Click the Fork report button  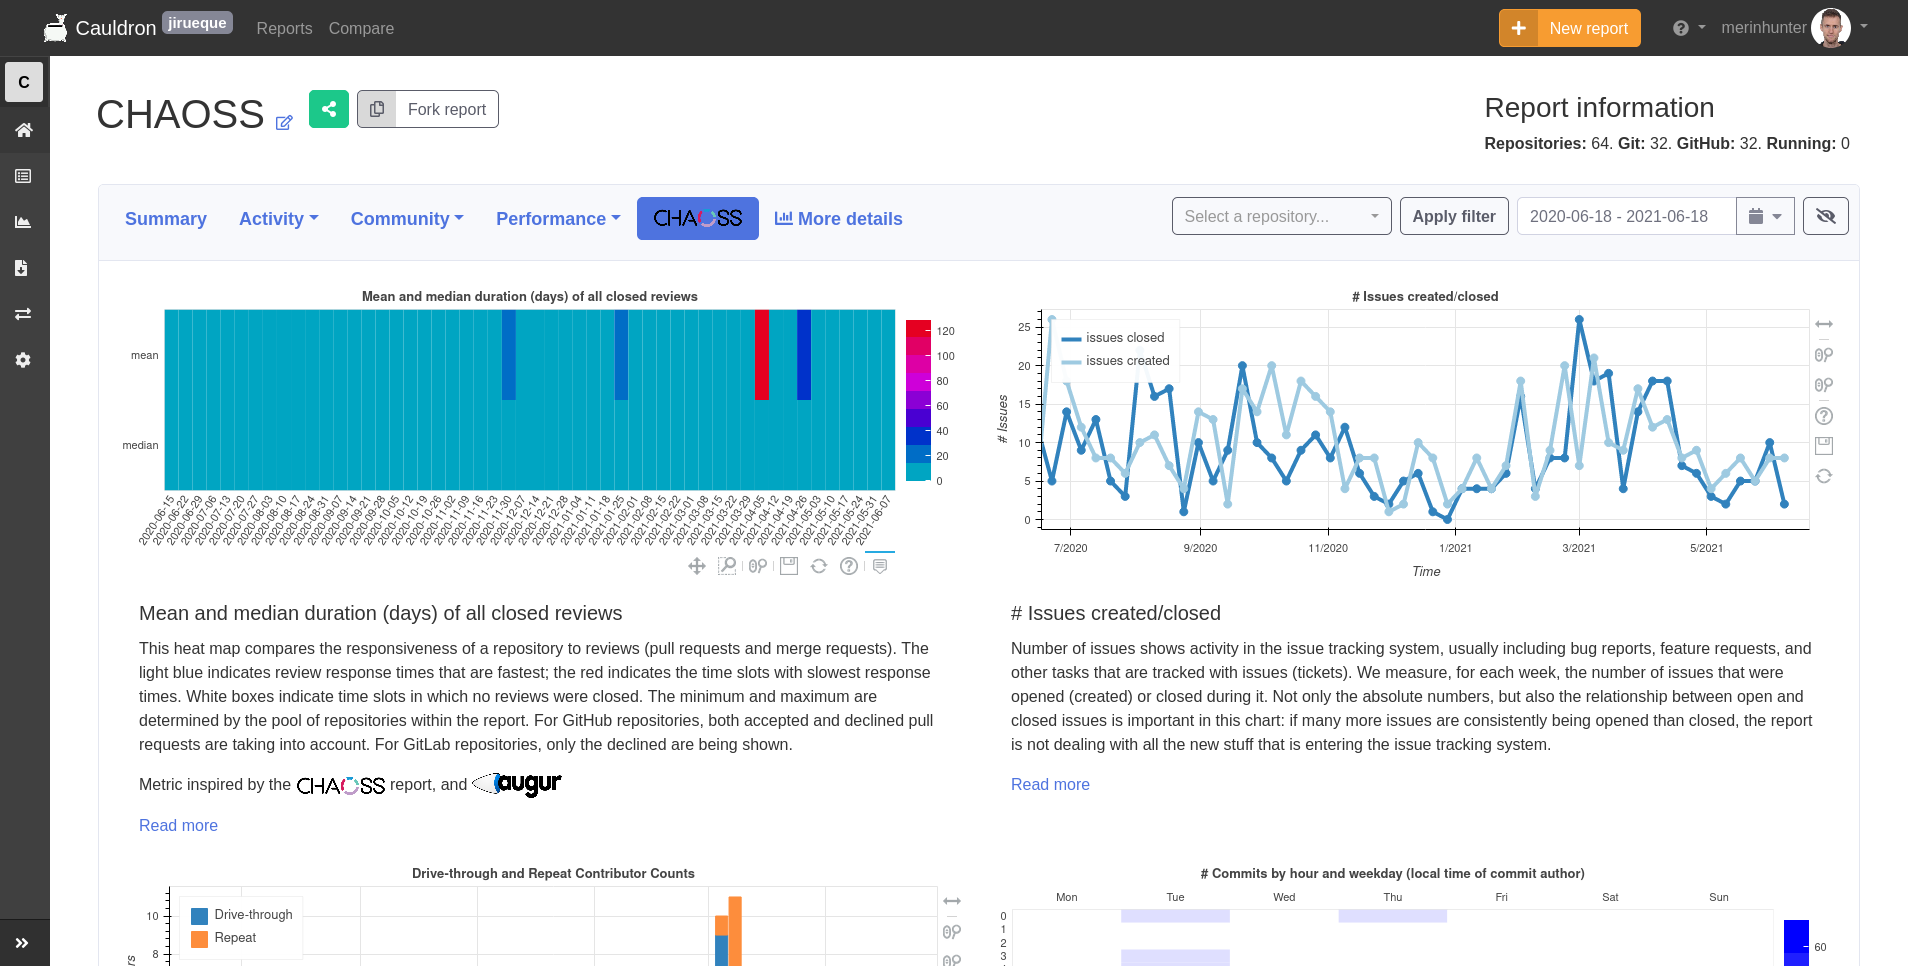(x=428, y=109)
